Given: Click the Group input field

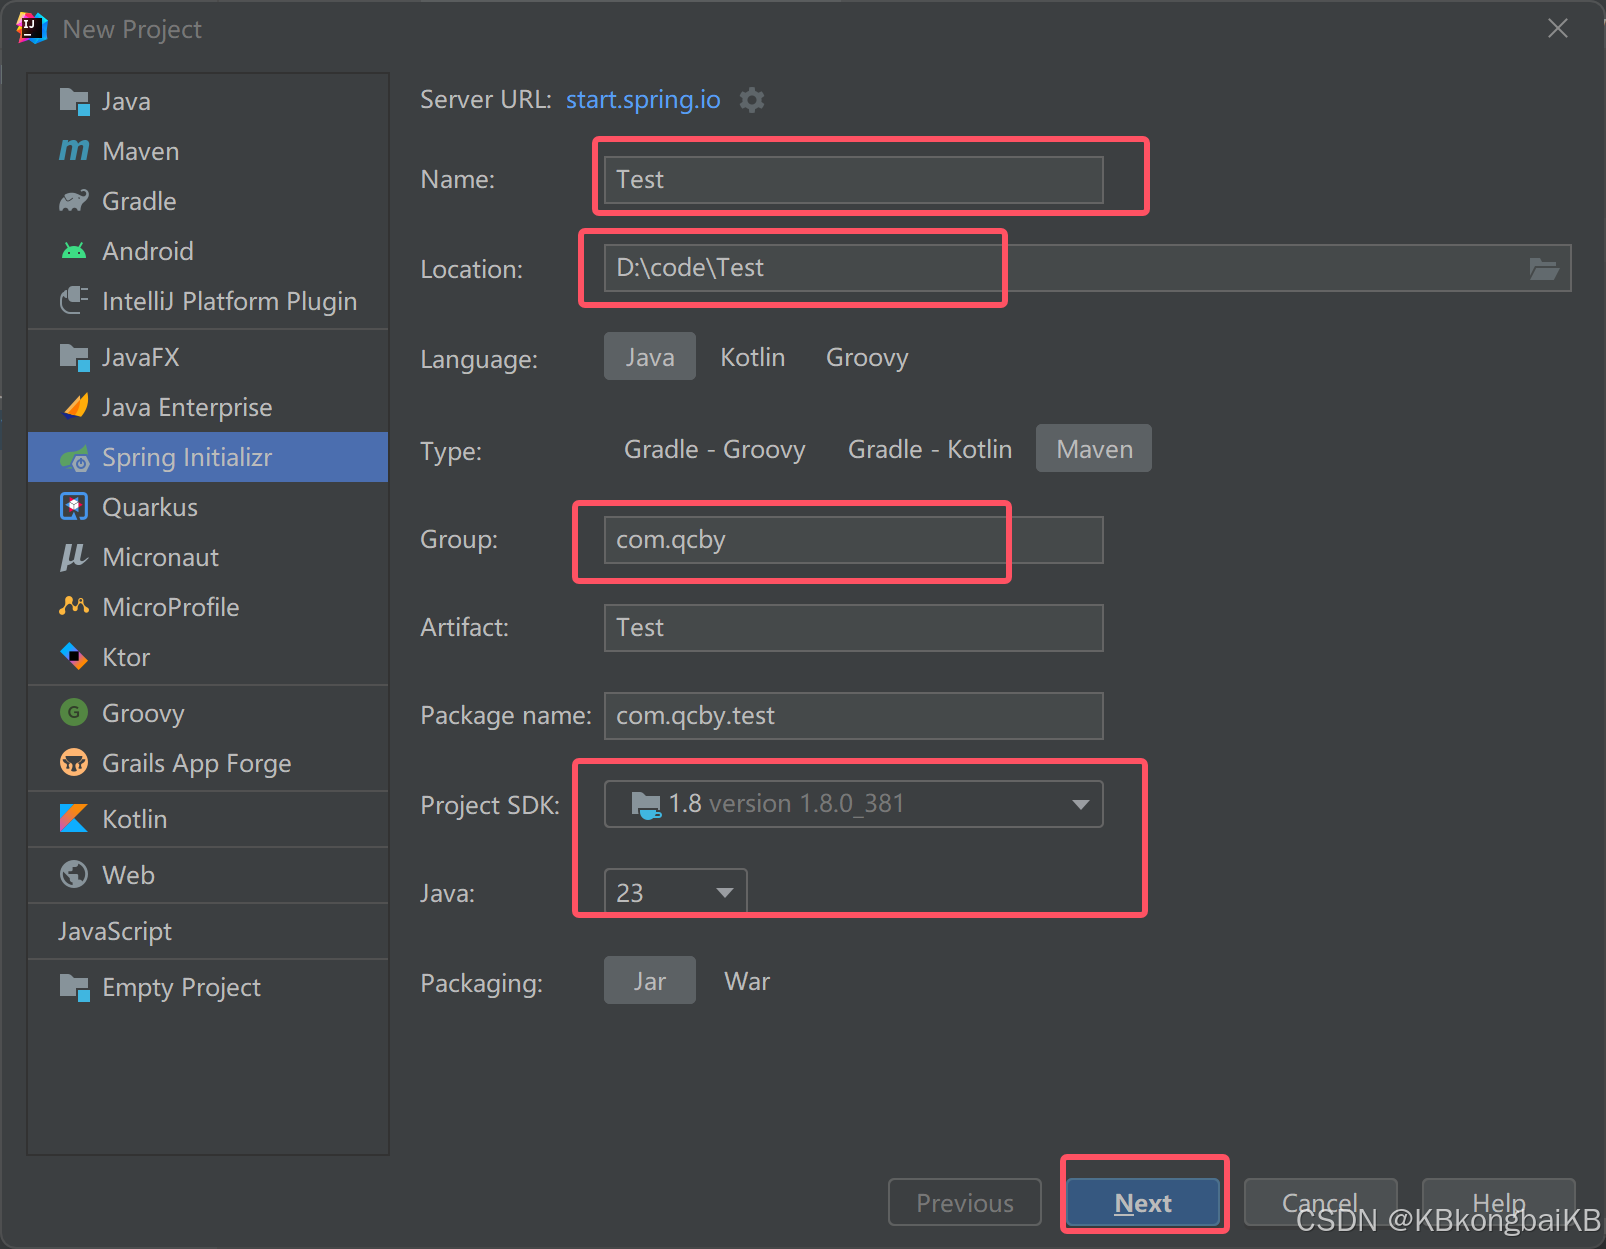Looking at the screenshot, I should click(x=854, y=540).
